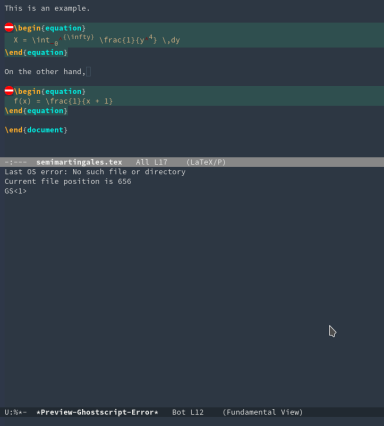Image resolution: width=384 pixels, height=426 pixels.
Task: Click the (Fundamental View) mode indicator
Action: point(263,412)
